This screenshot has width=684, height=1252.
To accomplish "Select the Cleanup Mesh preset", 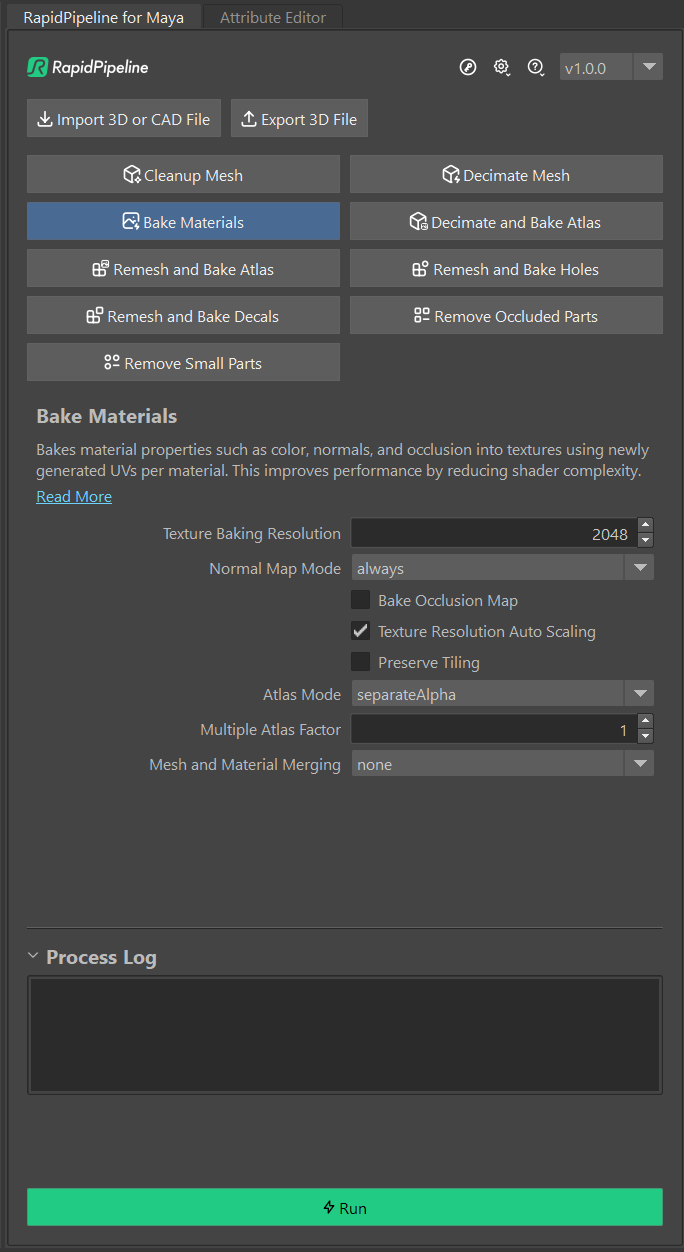I will [183, 174].
